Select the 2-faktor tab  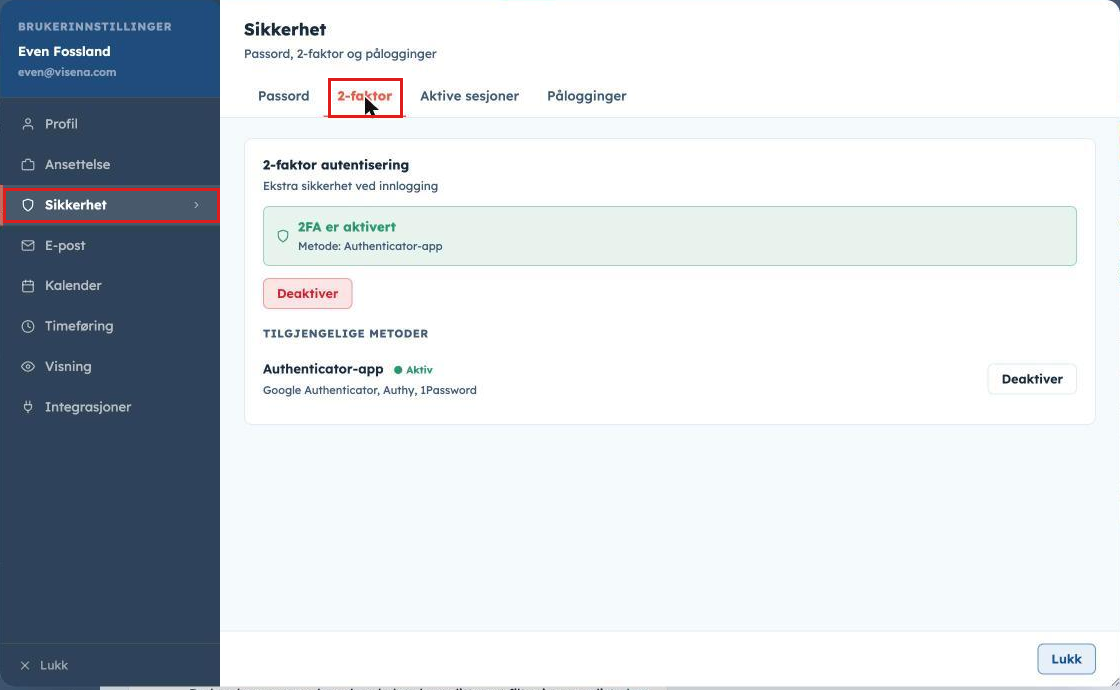click(365, 96)
